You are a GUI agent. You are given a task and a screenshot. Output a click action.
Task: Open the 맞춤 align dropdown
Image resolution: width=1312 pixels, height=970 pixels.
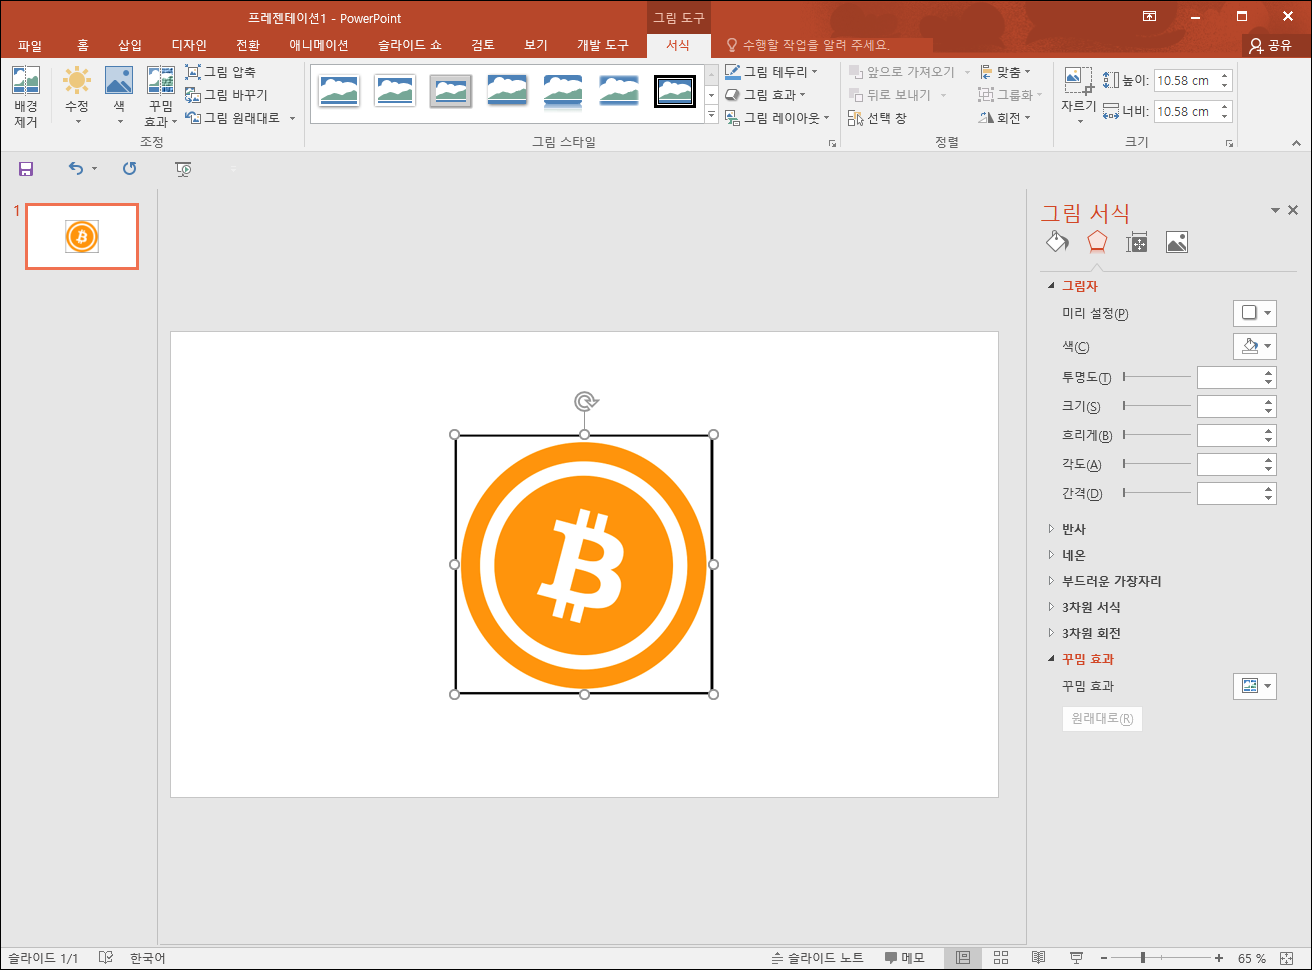[1005, 72]
